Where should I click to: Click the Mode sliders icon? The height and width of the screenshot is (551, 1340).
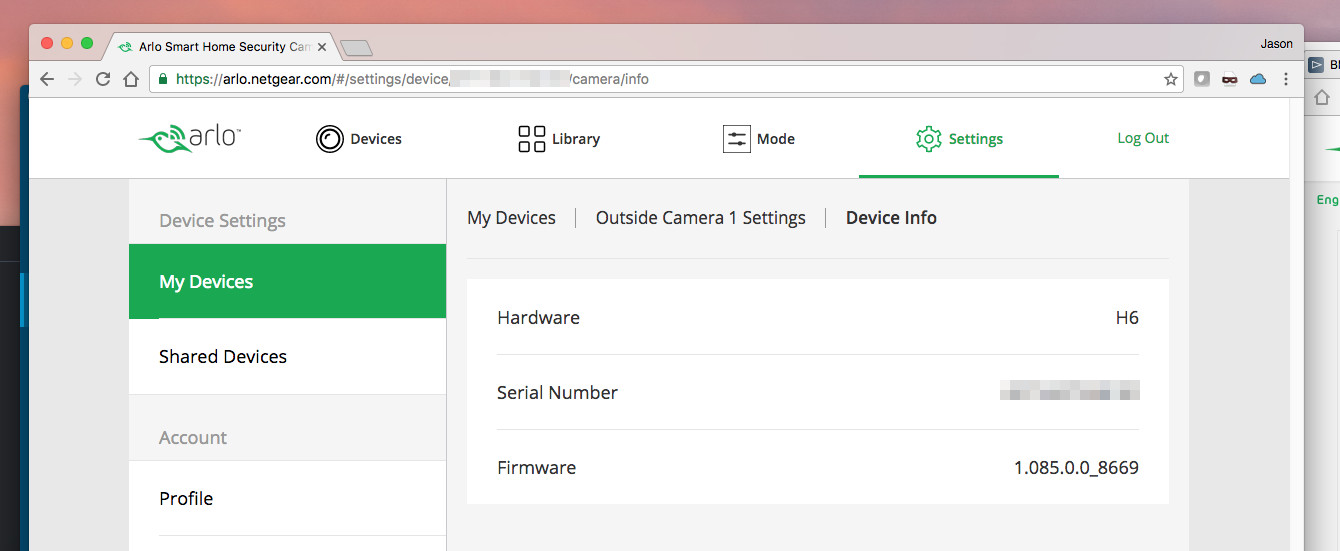(736, 139)
